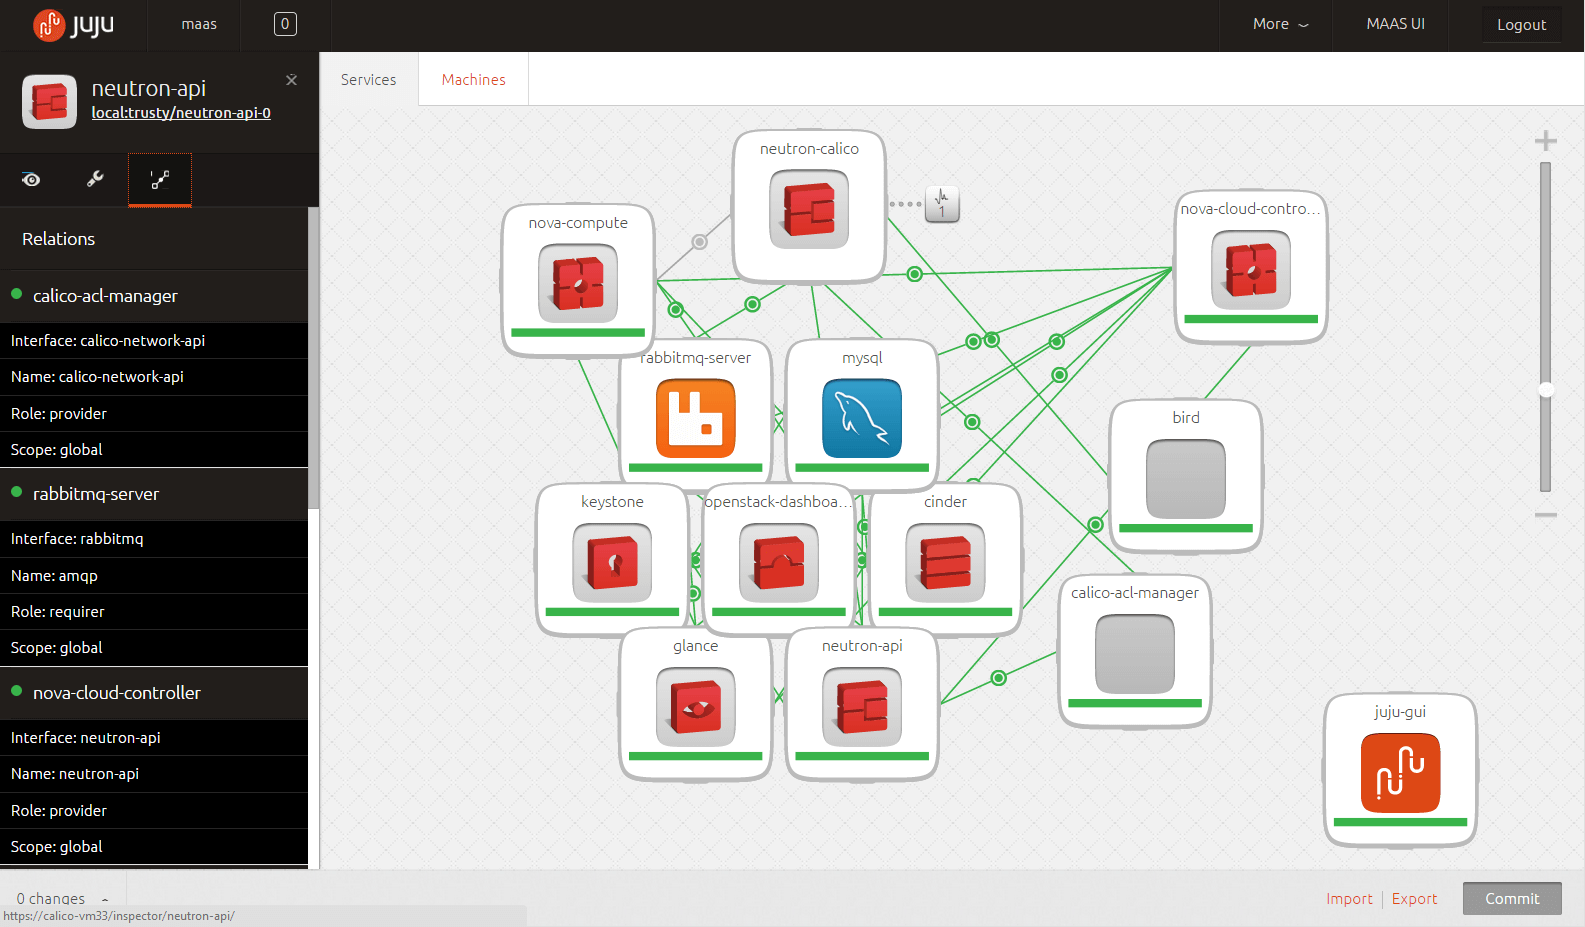The image size is (1585, 927).
Task: Open the keystone service icon
Action: pos(612,562)
